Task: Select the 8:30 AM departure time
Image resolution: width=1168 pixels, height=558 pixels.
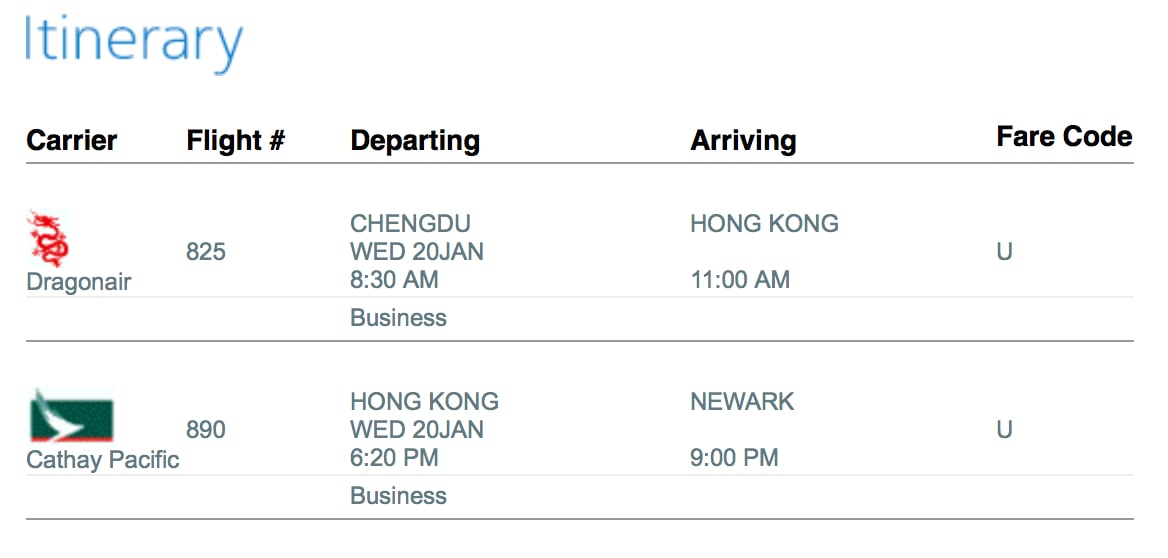Action: click(x=394, y=280)
